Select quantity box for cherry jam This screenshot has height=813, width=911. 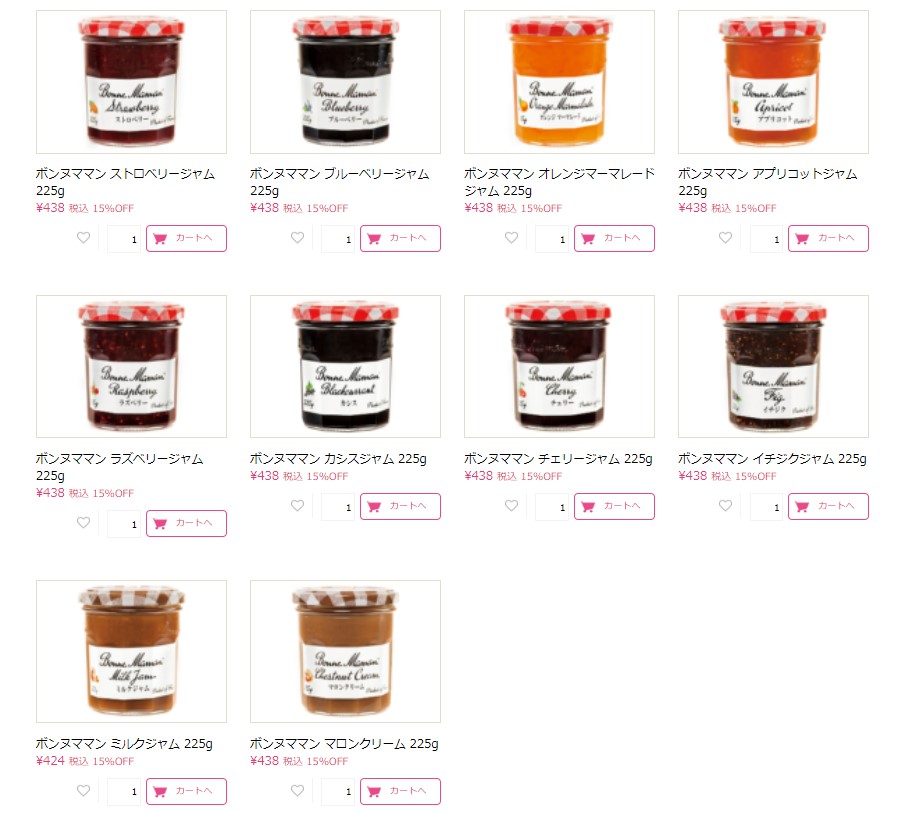[553, 507]
